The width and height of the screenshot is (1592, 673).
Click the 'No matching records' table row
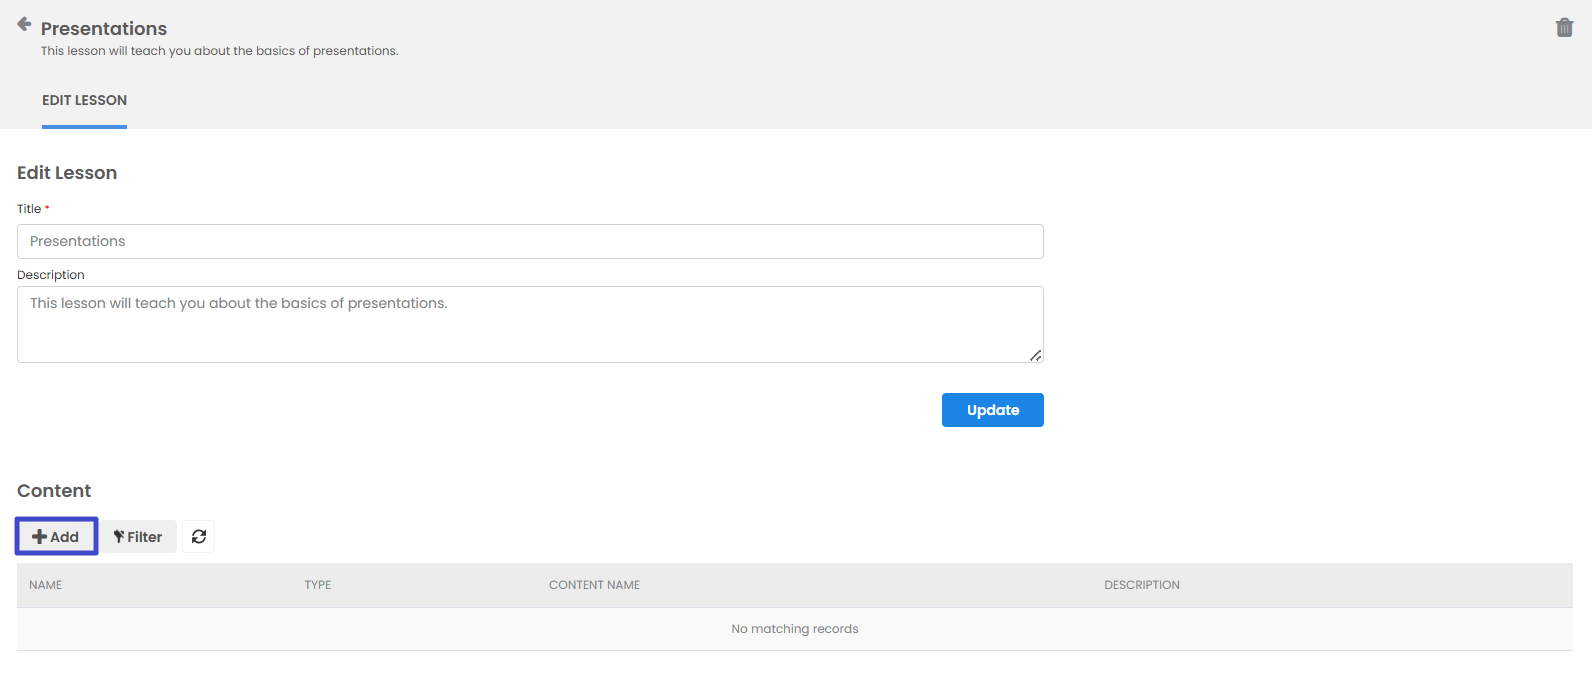[x=794, y=629]
